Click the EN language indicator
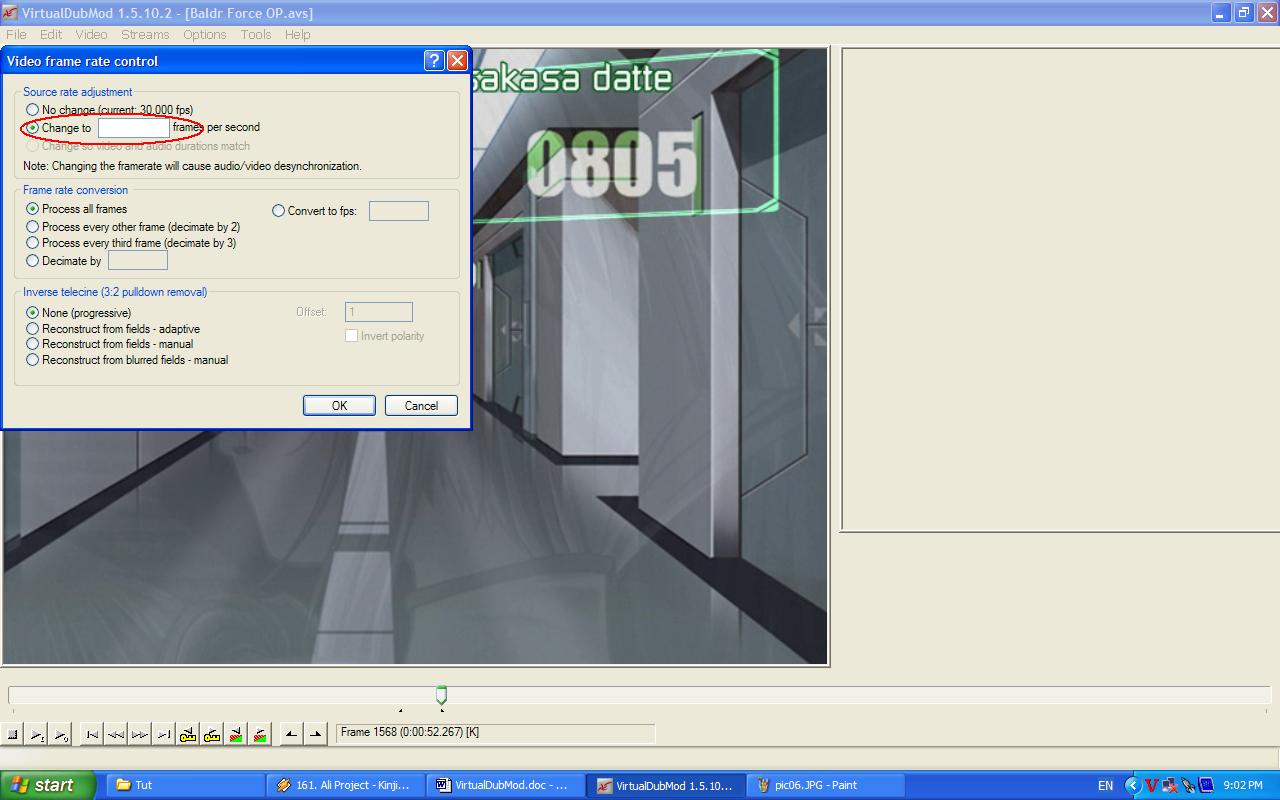The image size is (1280, 800). click(x=1105, y=785)
